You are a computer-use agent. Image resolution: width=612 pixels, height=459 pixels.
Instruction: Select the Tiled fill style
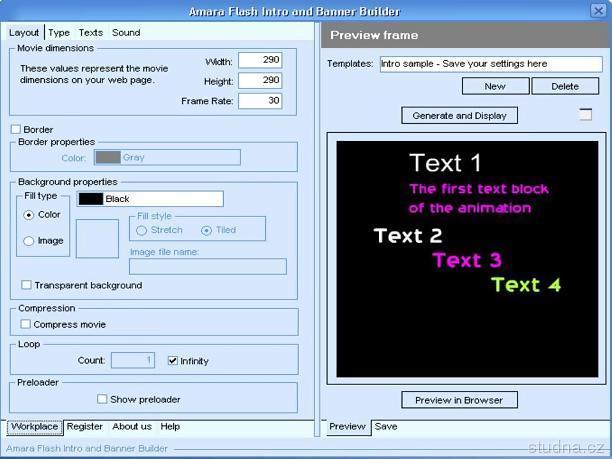tap(206, 230)
